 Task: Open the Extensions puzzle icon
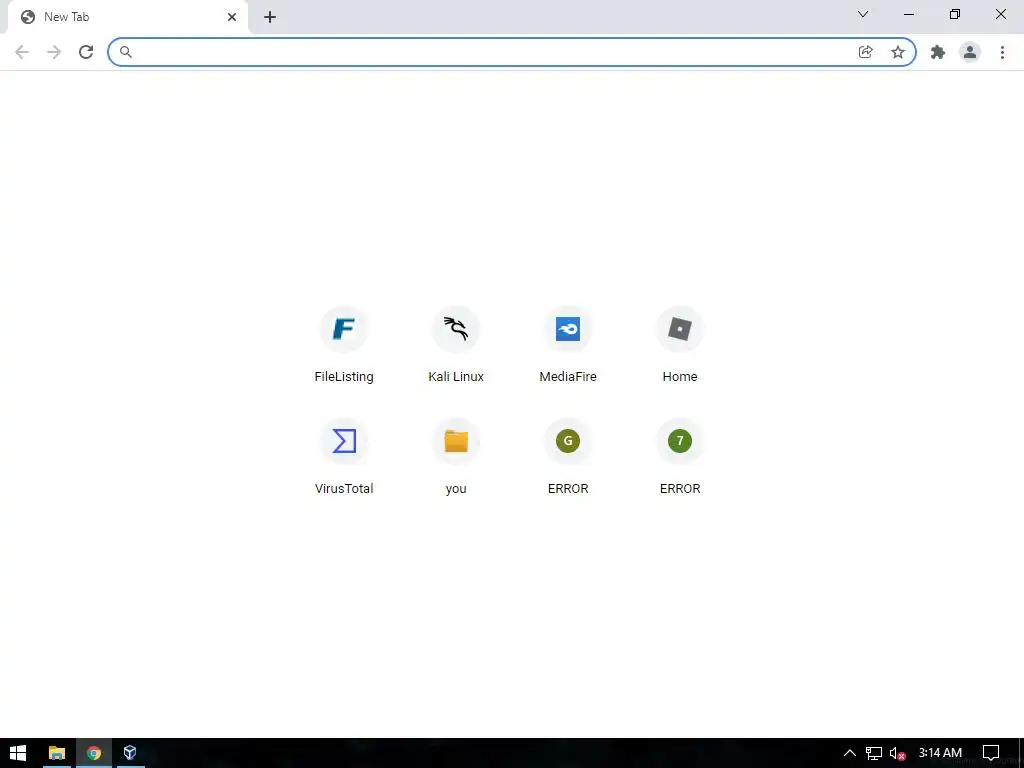[x=938, y=52]
